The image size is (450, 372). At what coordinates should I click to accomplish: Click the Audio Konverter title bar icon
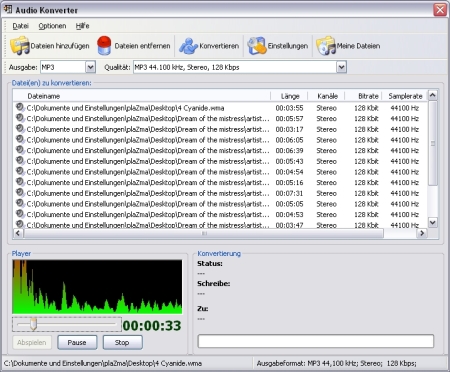pos(8,9)
